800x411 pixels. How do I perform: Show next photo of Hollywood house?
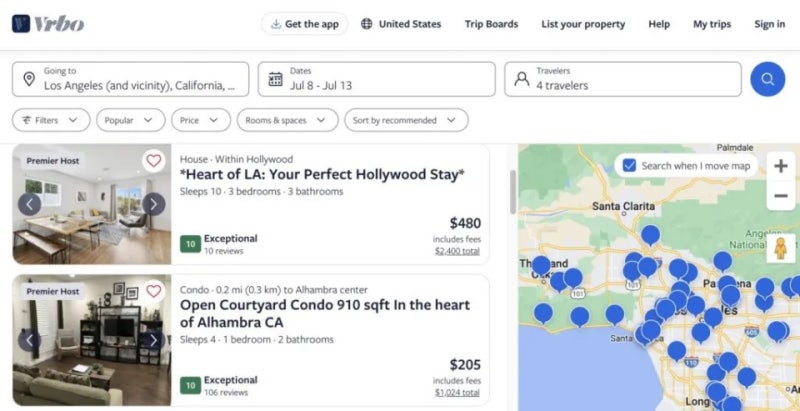pos(153,204)
